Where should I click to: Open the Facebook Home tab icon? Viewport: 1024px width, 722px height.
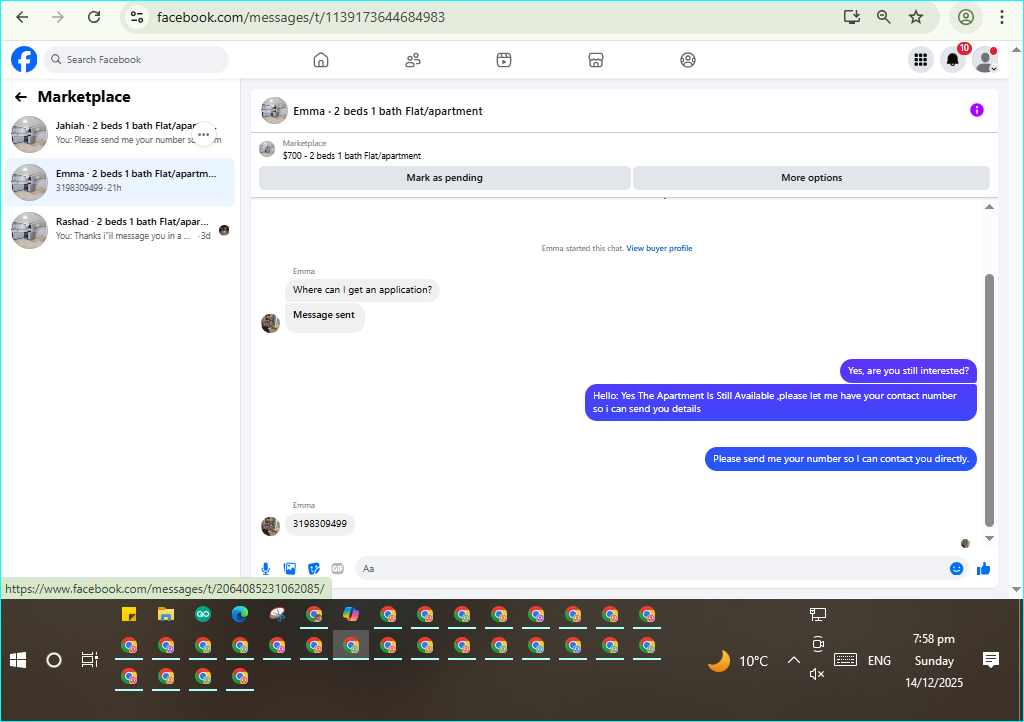tap(321, 60)
